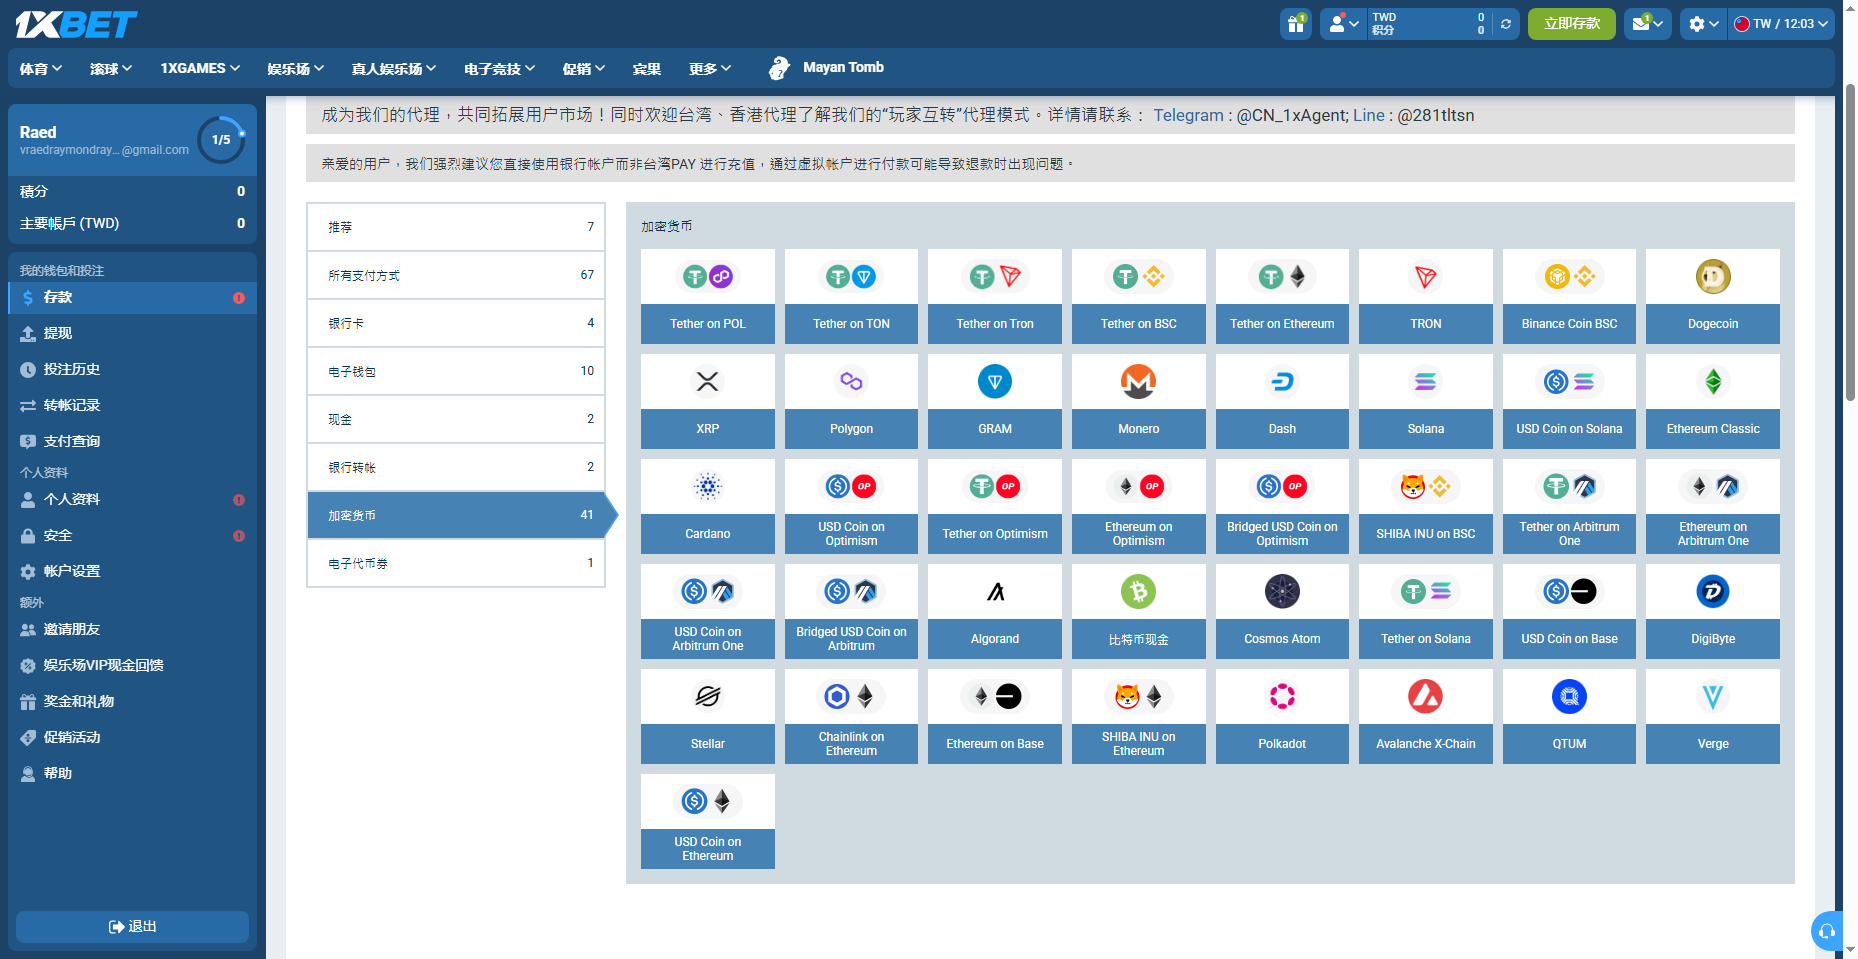Expand the 电子竞技 esports menu

point(500,68)
